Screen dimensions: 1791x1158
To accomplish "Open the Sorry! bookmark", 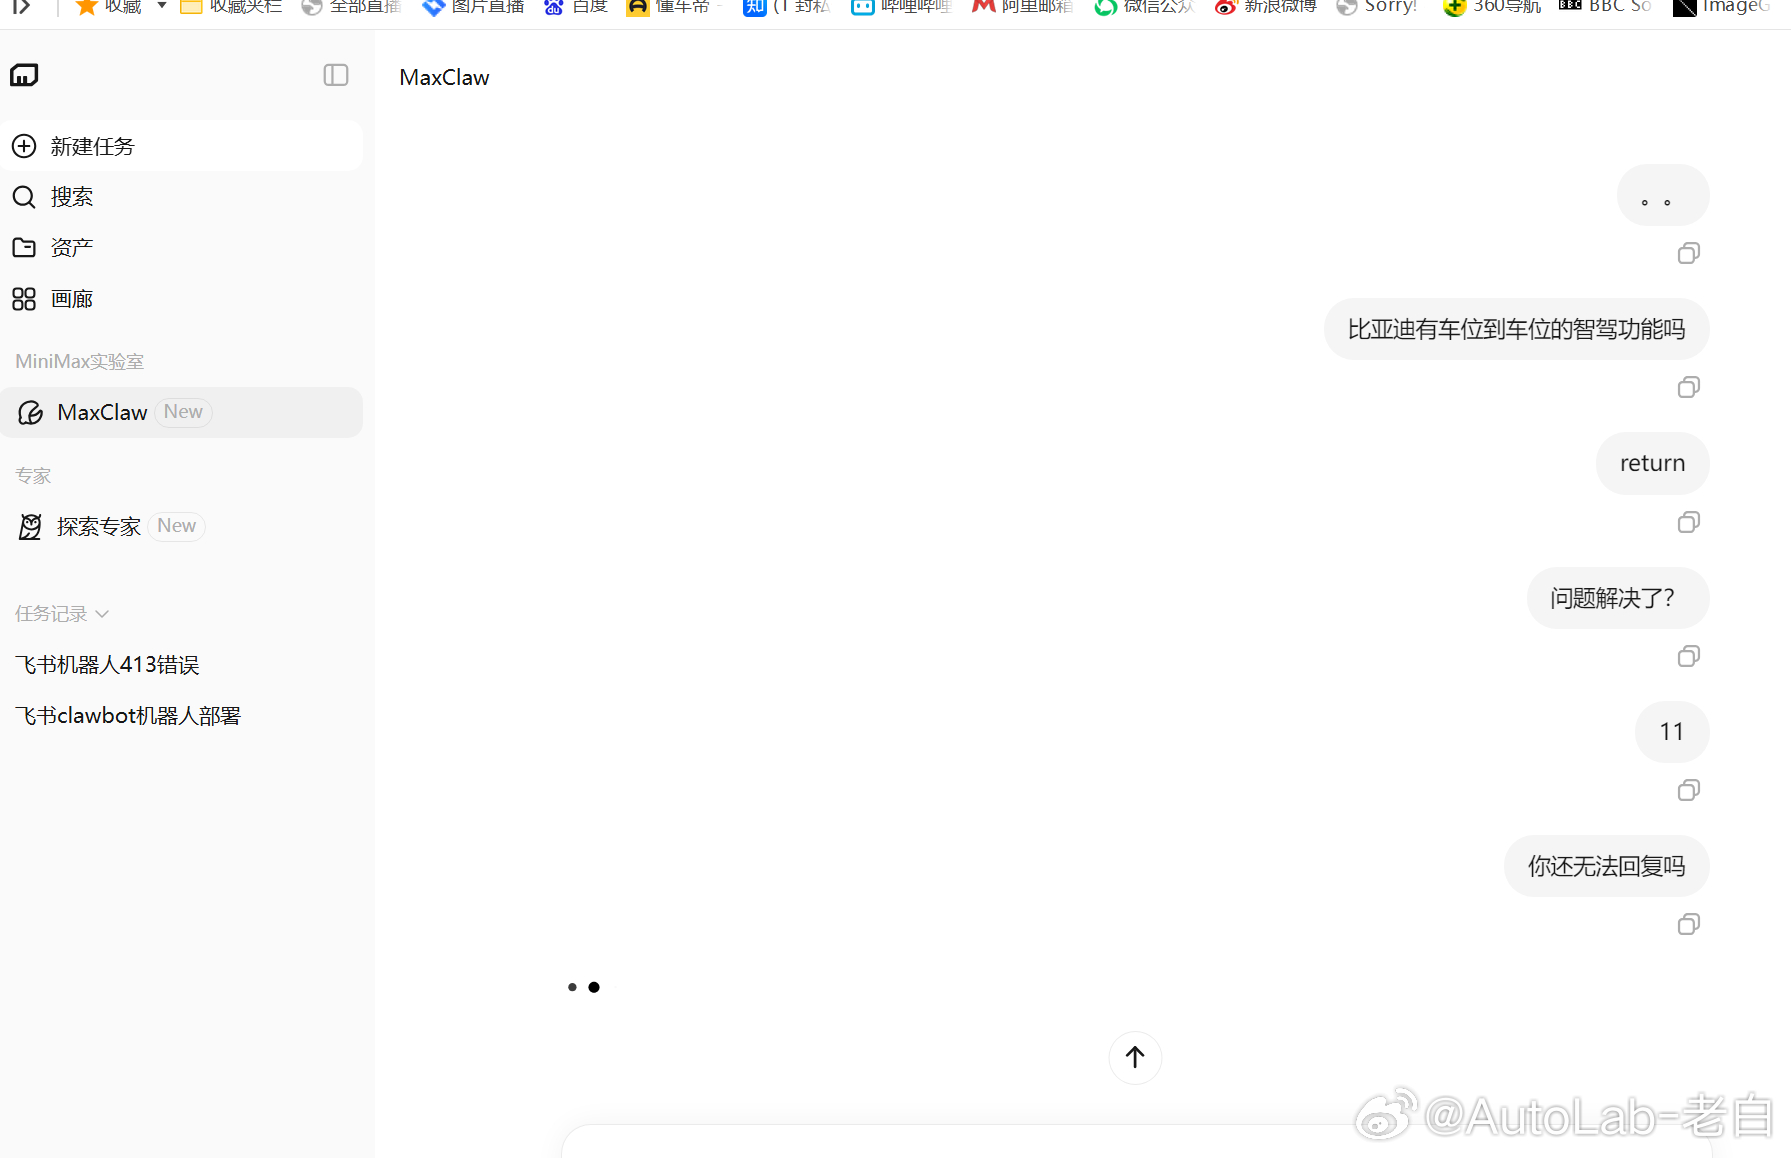I will click(x=1377, y=7).
